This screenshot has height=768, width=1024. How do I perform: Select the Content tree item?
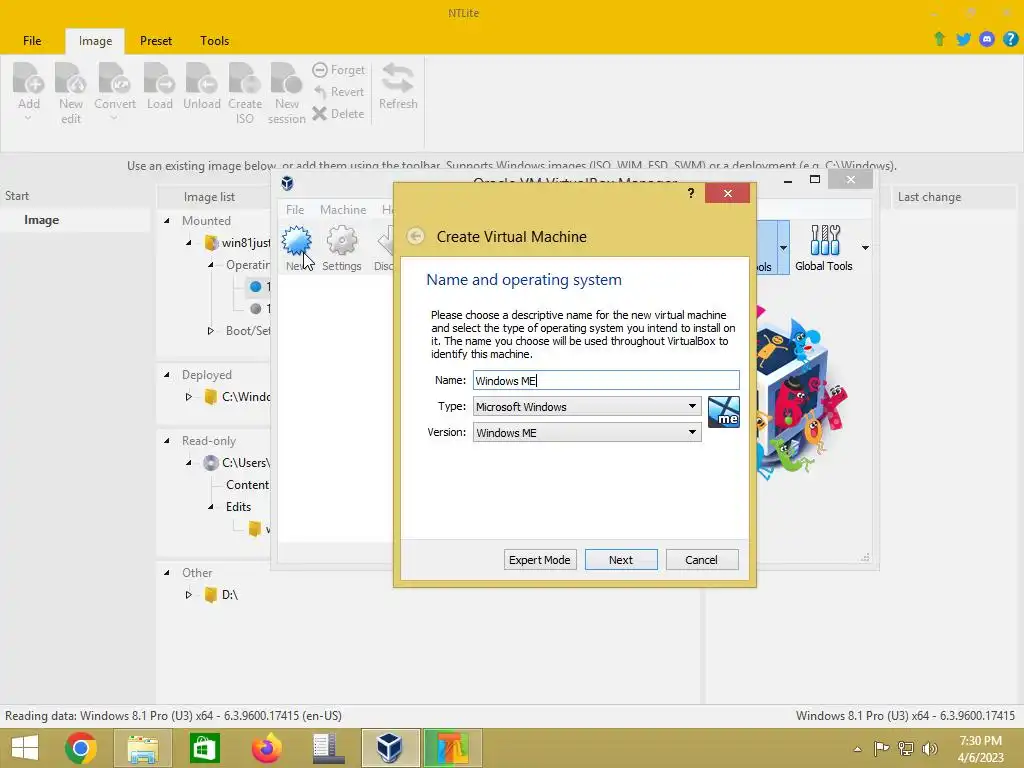pyautogui.click(x=247, y=485)
